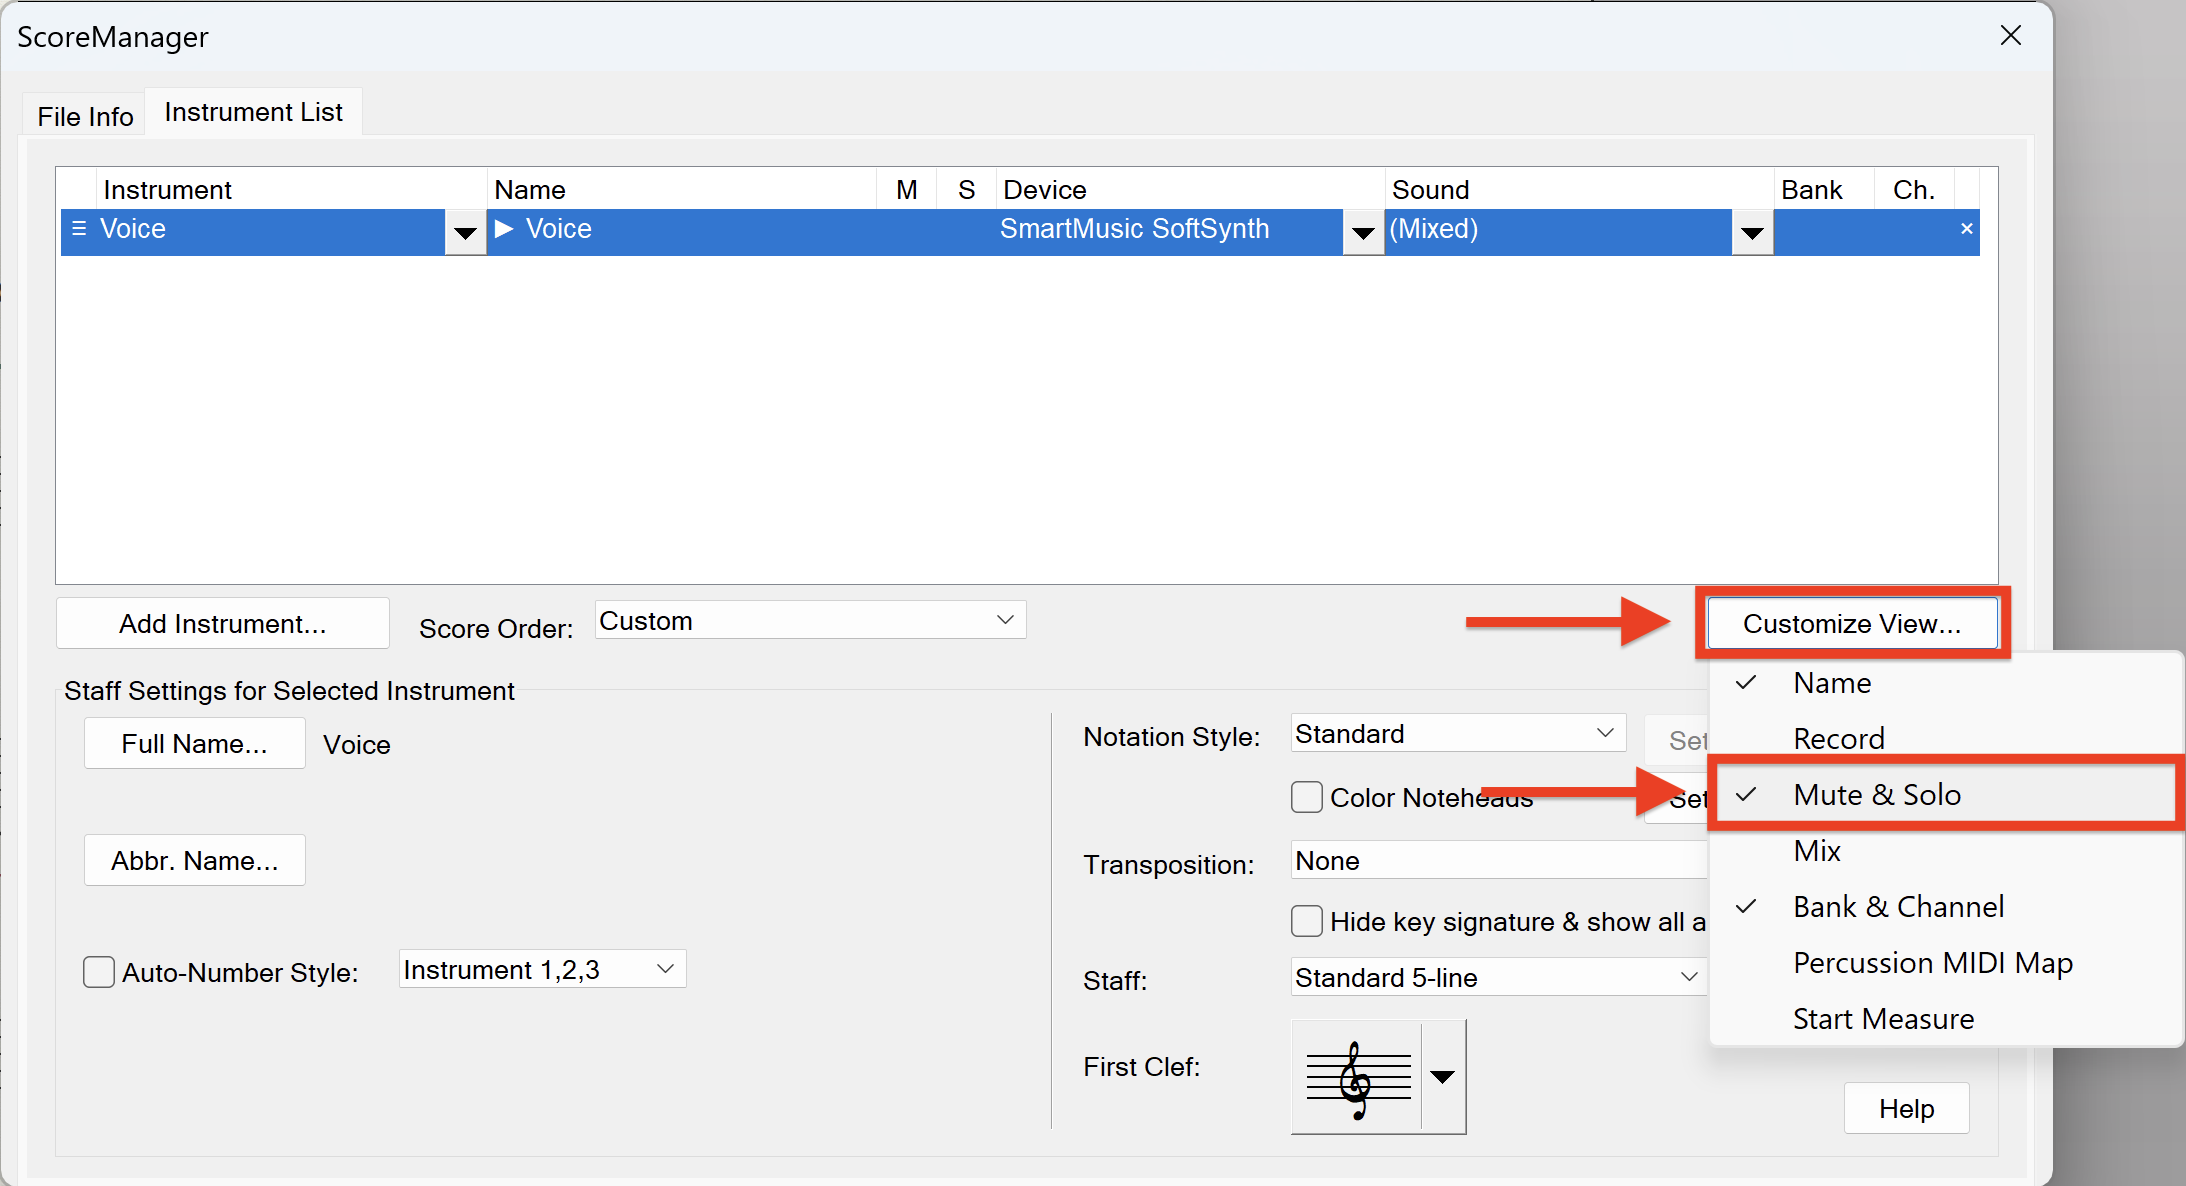
Task: Check Hide key signature & show all accidentals
Action: (x=1306, y=921)
